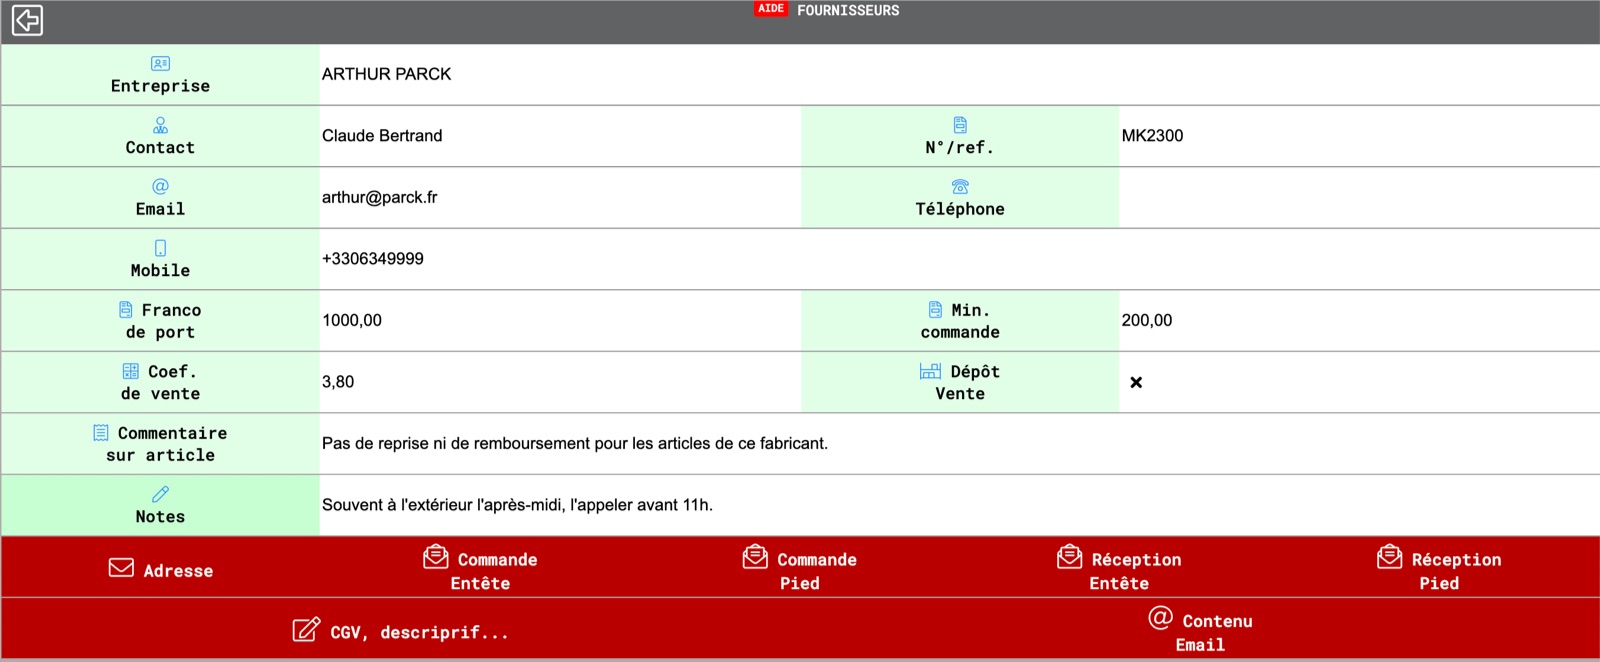Click the back arrow icon at top left
This screenshot has height=662, width=1600.
pyautogui.click(x=27, y=20)
